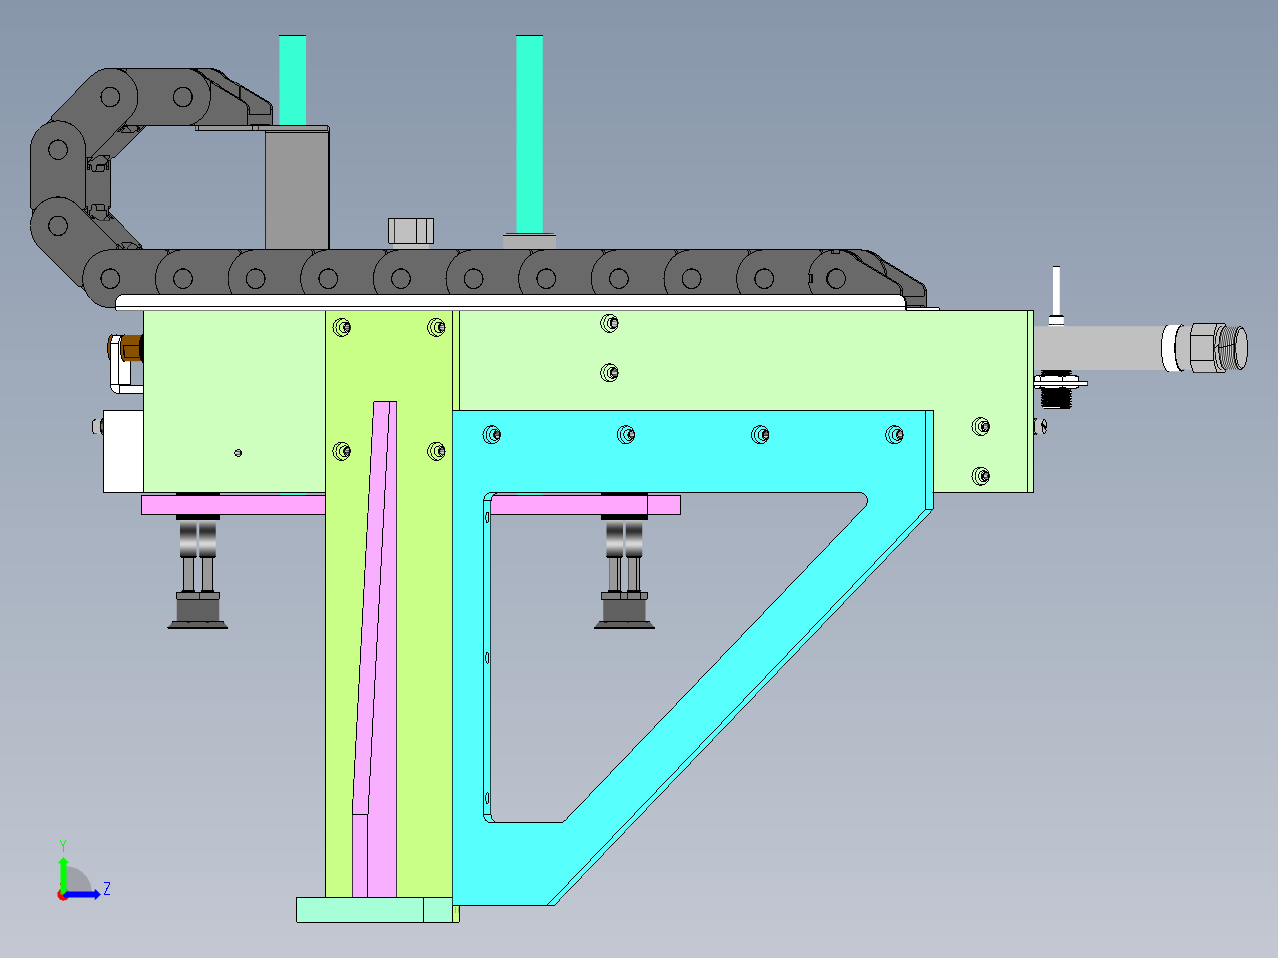Pick the left suction cup assembly

pos(197,572)
